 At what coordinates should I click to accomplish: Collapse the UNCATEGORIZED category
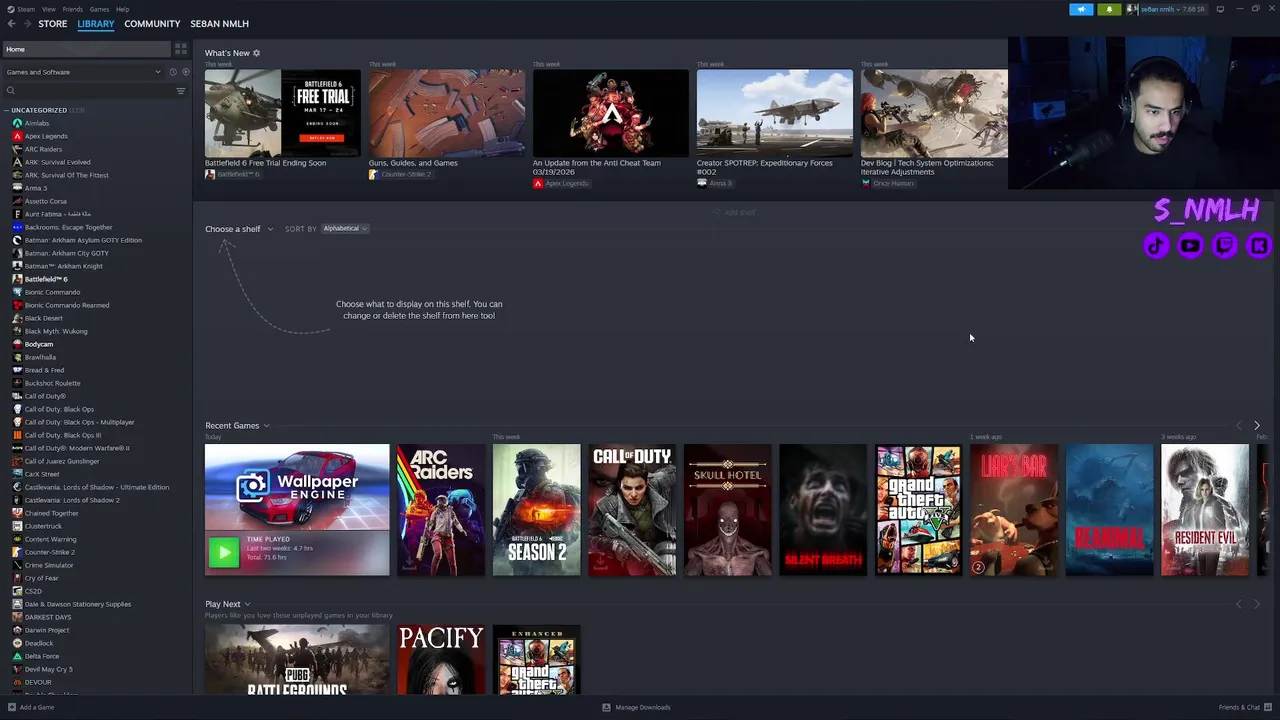click(7, 110)
